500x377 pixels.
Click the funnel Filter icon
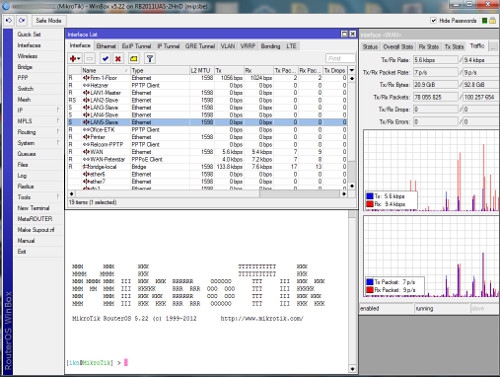(x=150, y=59)
